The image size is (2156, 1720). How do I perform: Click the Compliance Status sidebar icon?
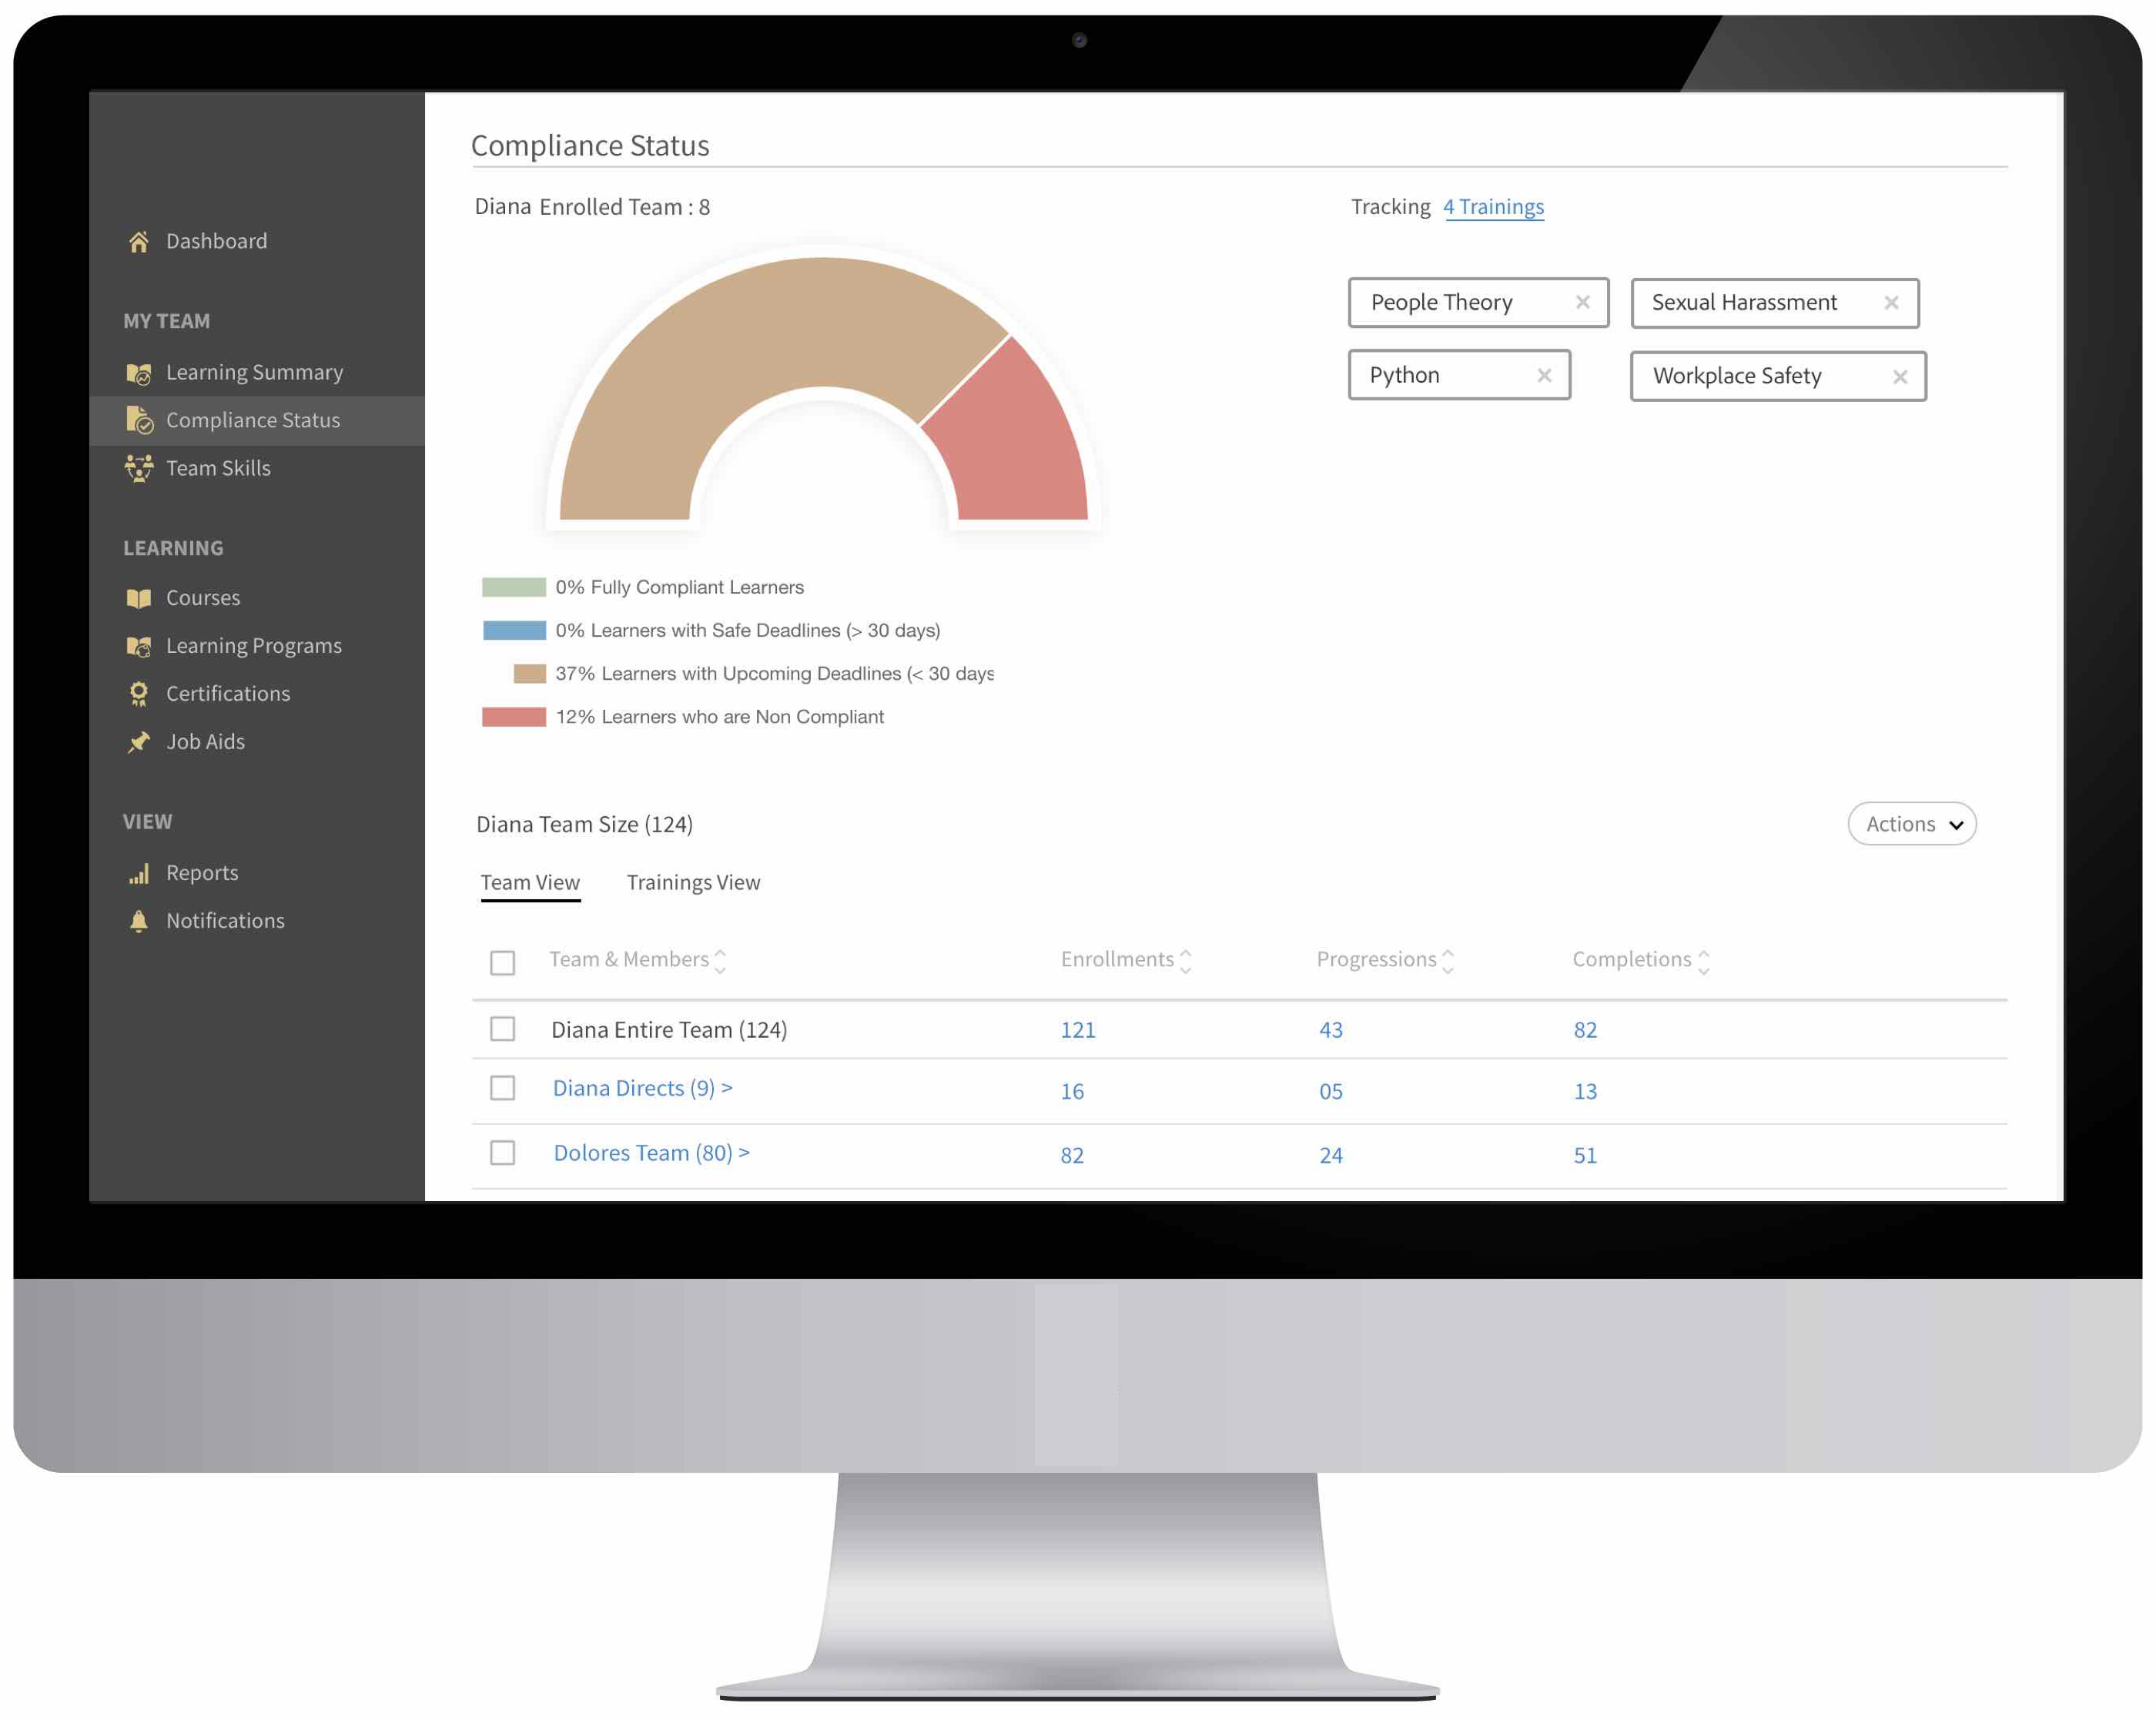pos(139,420)
